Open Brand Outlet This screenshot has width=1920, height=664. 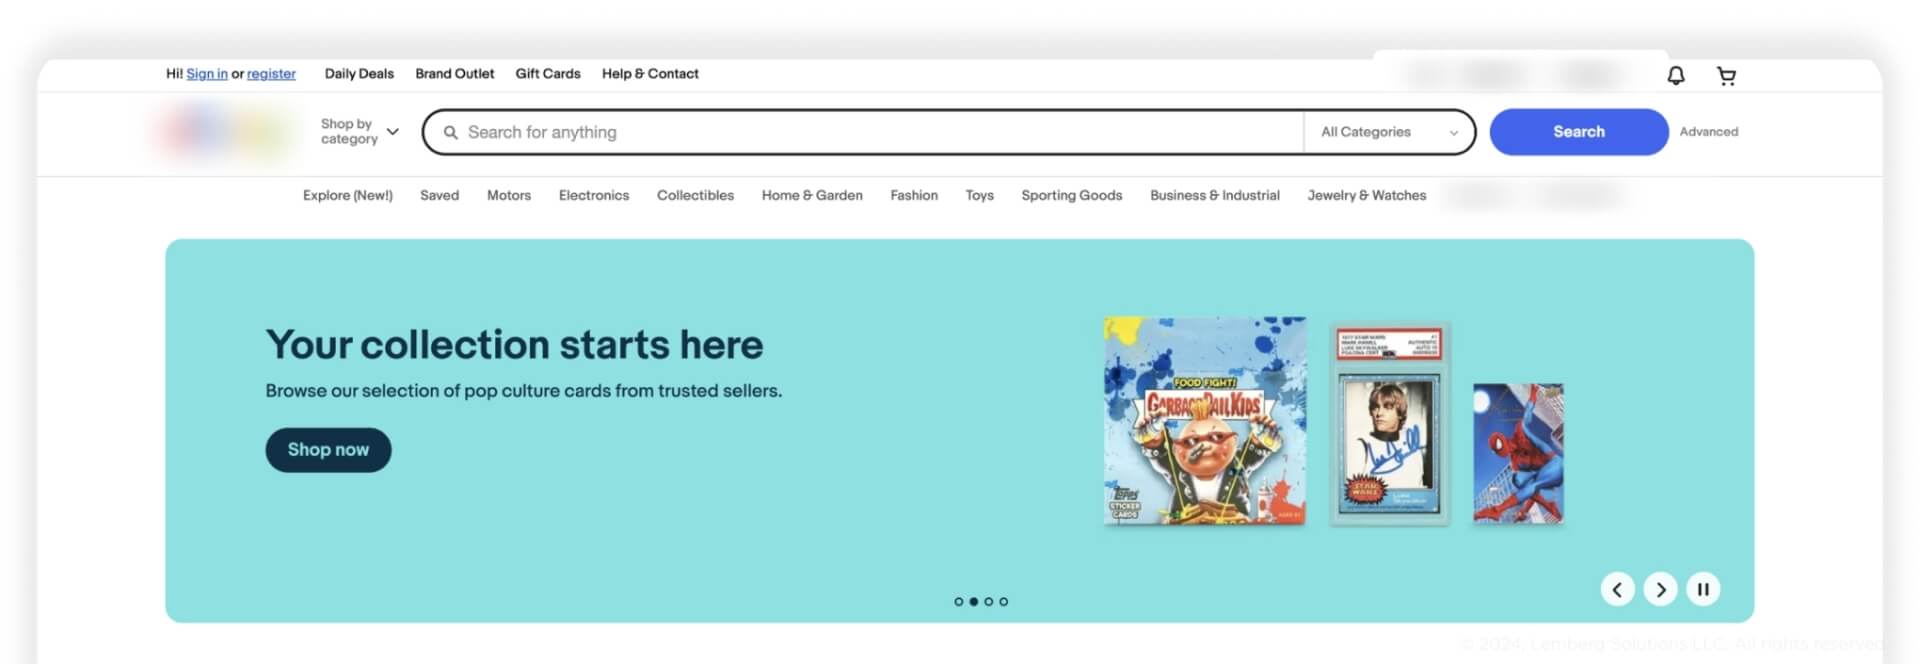pyautogui.click(x=455, y=74)
